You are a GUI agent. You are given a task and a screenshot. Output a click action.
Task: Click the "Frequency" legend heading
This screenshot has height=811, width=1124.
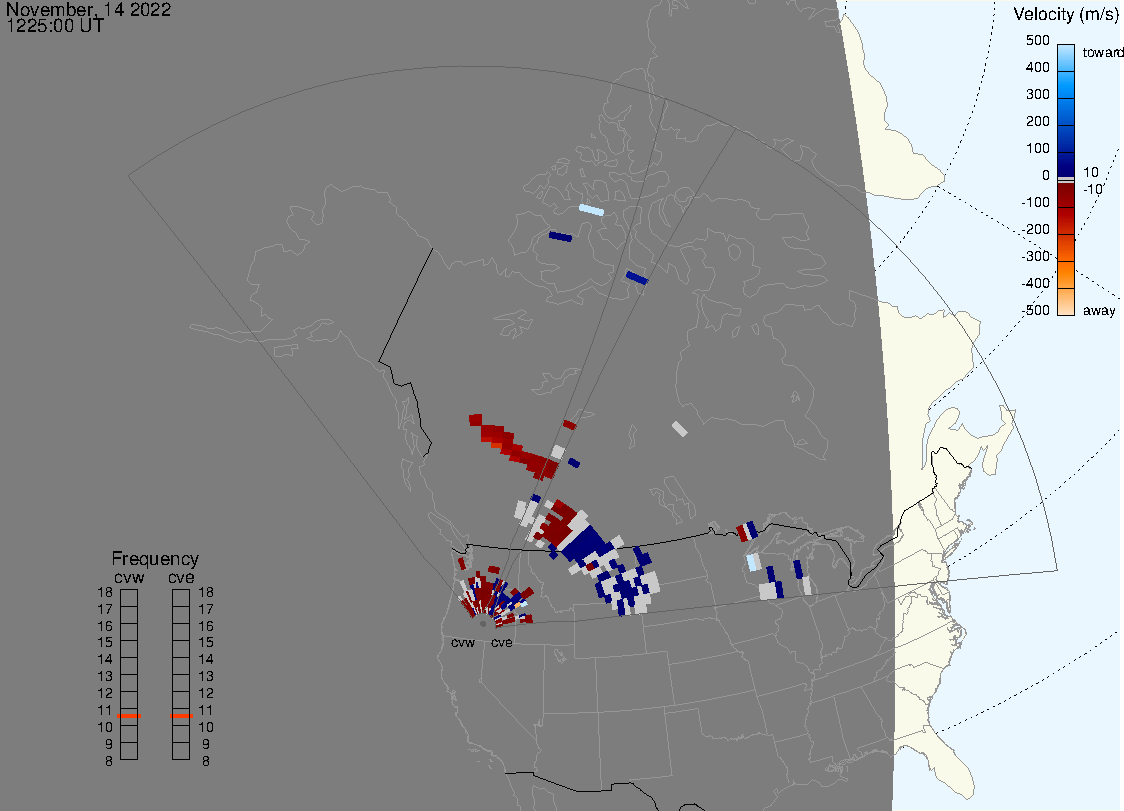click(155, 559)
